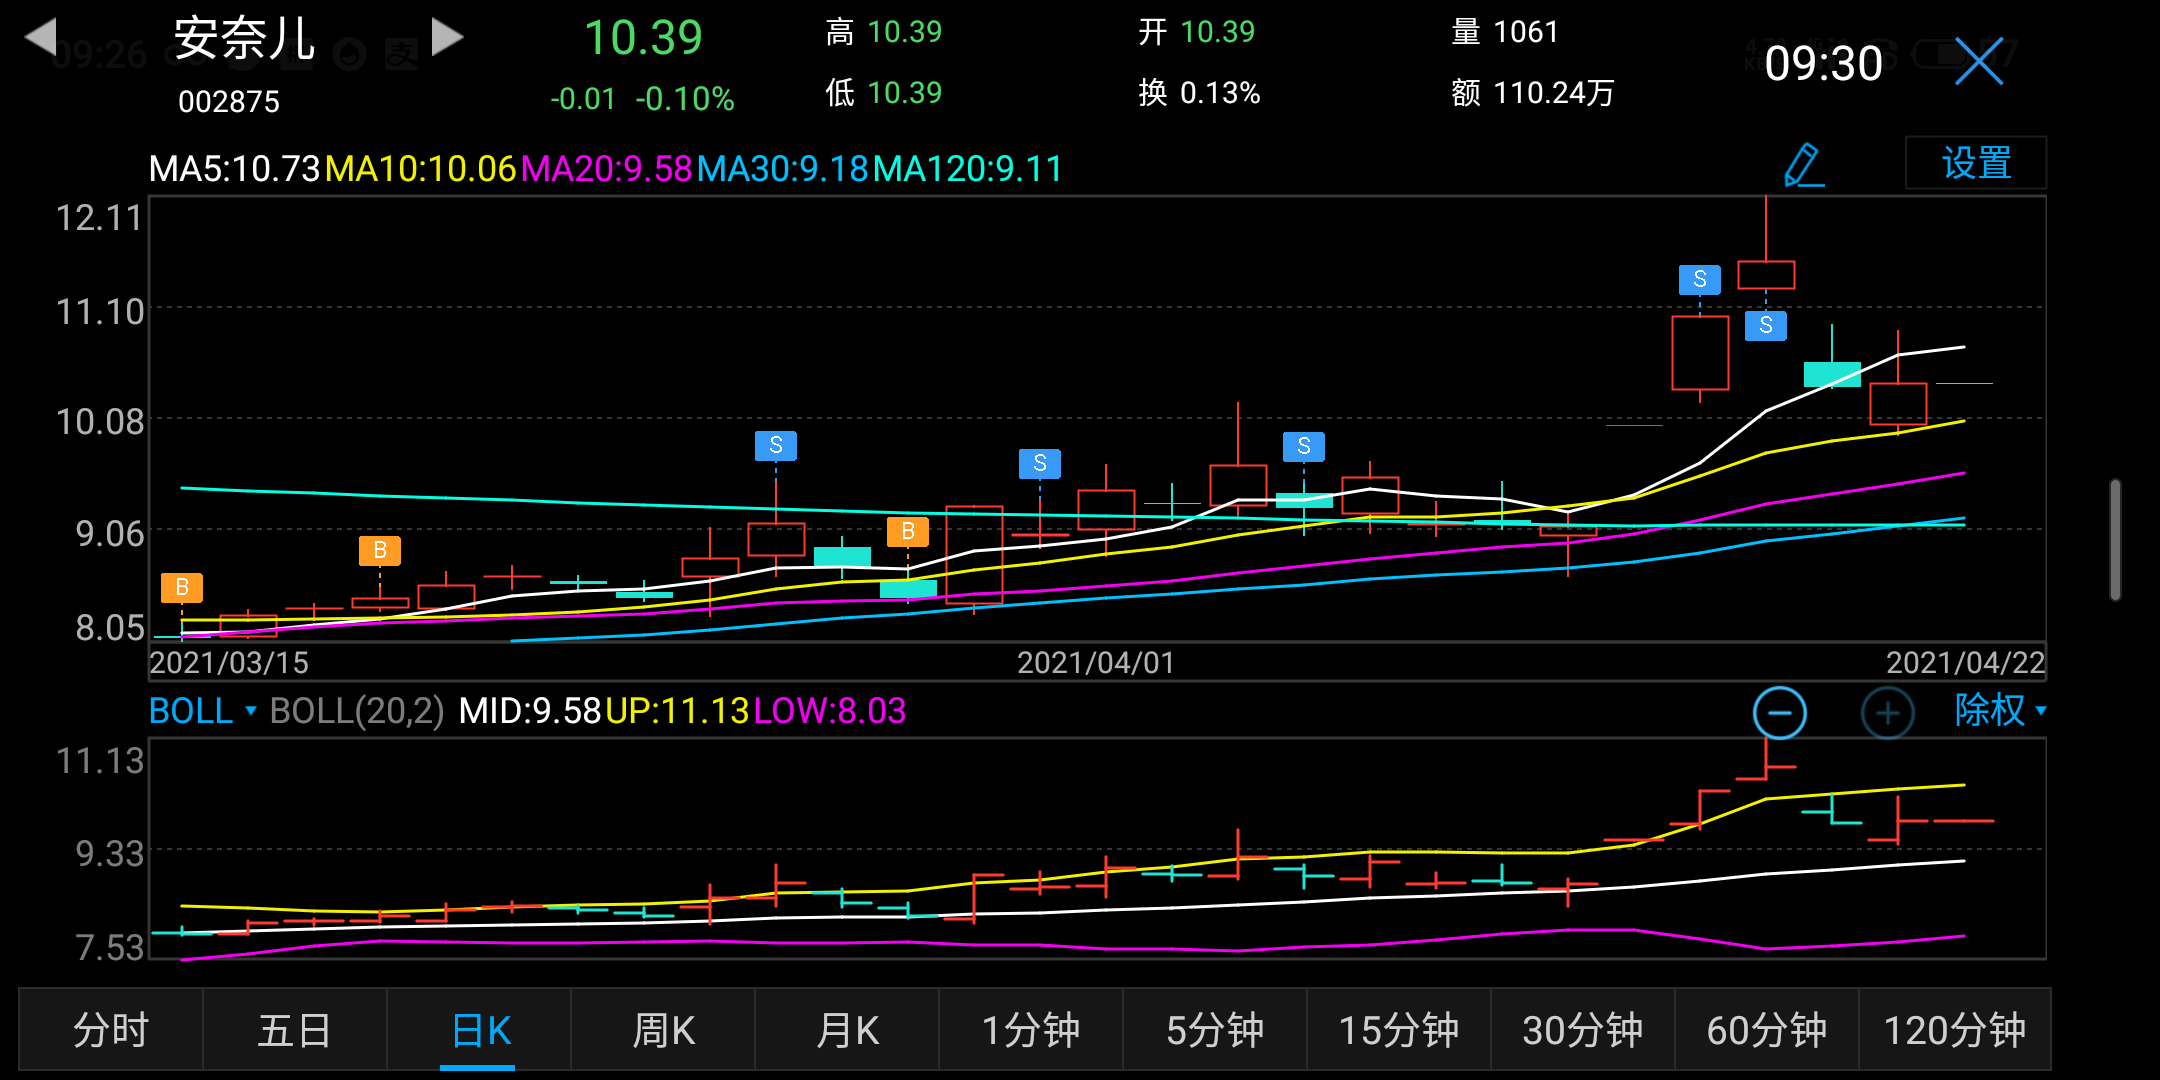Close the landscape chart view
Screen dimensions: 2160x1080
(x=1979, y=62)
